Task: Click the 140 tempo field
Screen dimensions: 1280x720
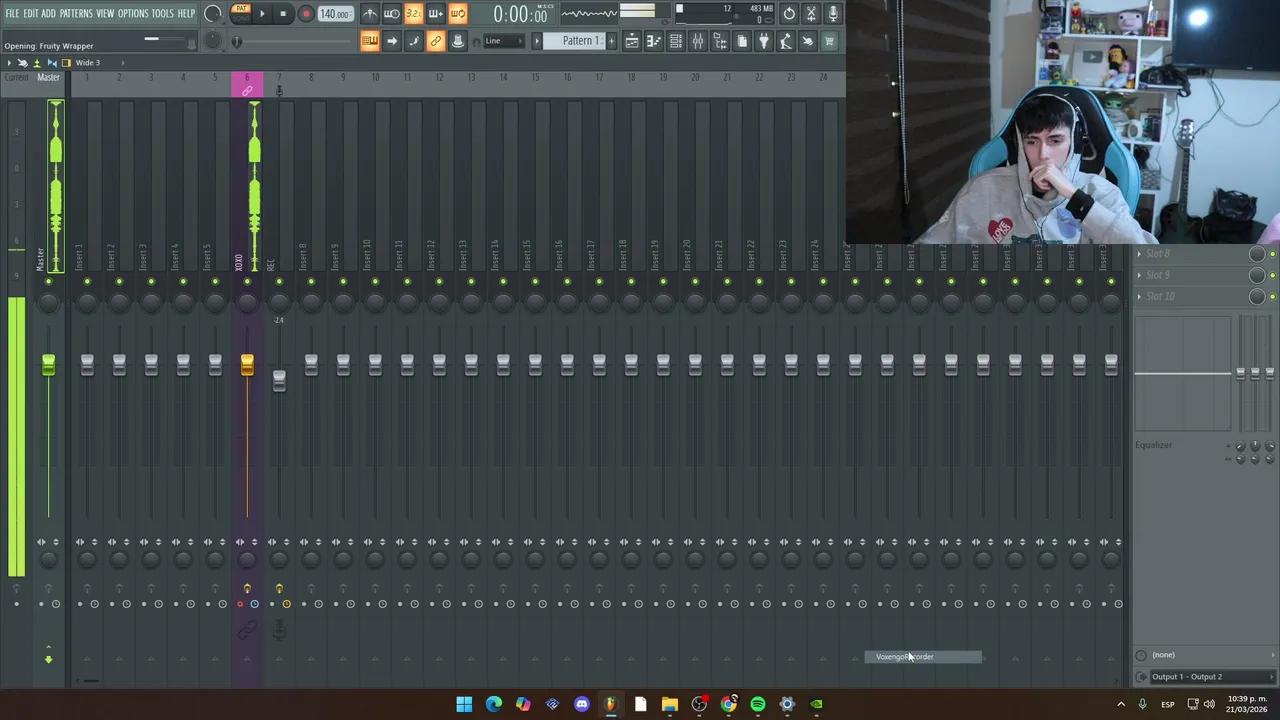Action: click(334, 14)
